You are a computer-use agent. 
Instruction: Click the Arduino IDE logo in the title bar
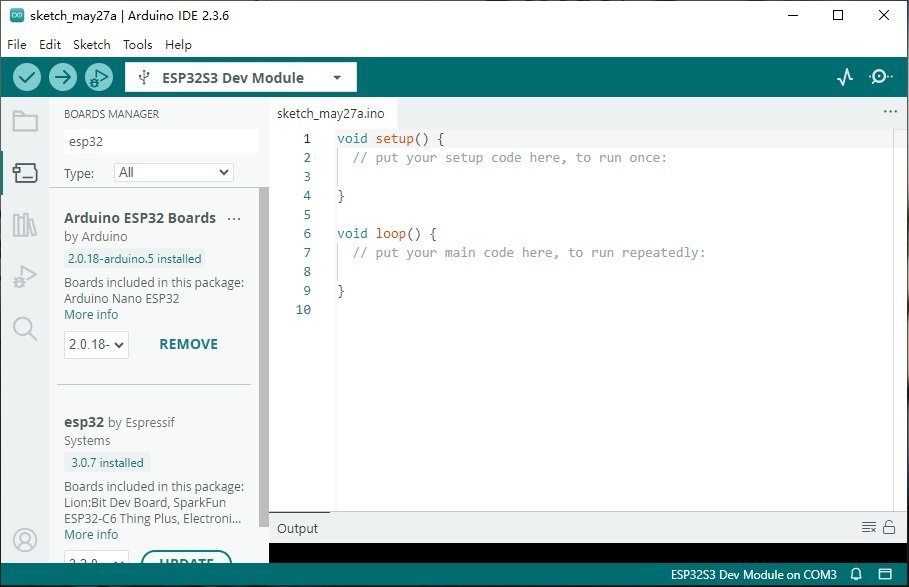(x=17, y=16)
